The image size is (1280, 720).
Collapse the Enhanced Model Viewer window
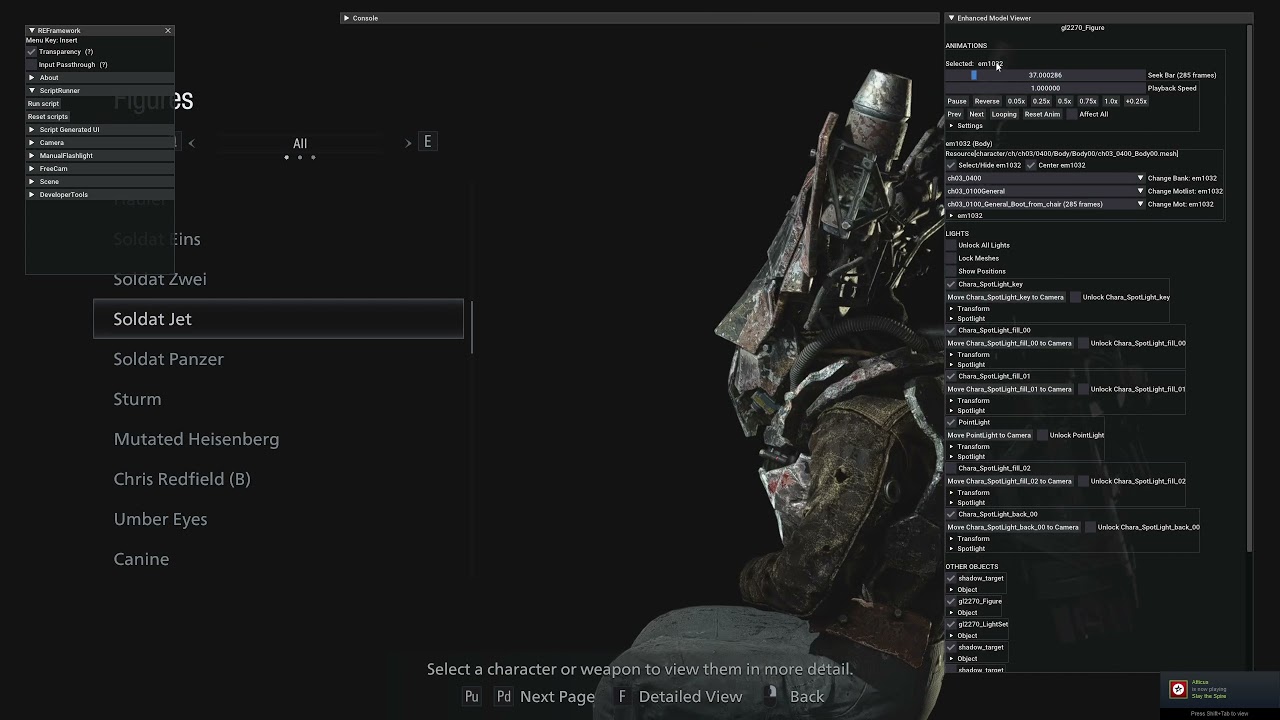pos(951,18)
